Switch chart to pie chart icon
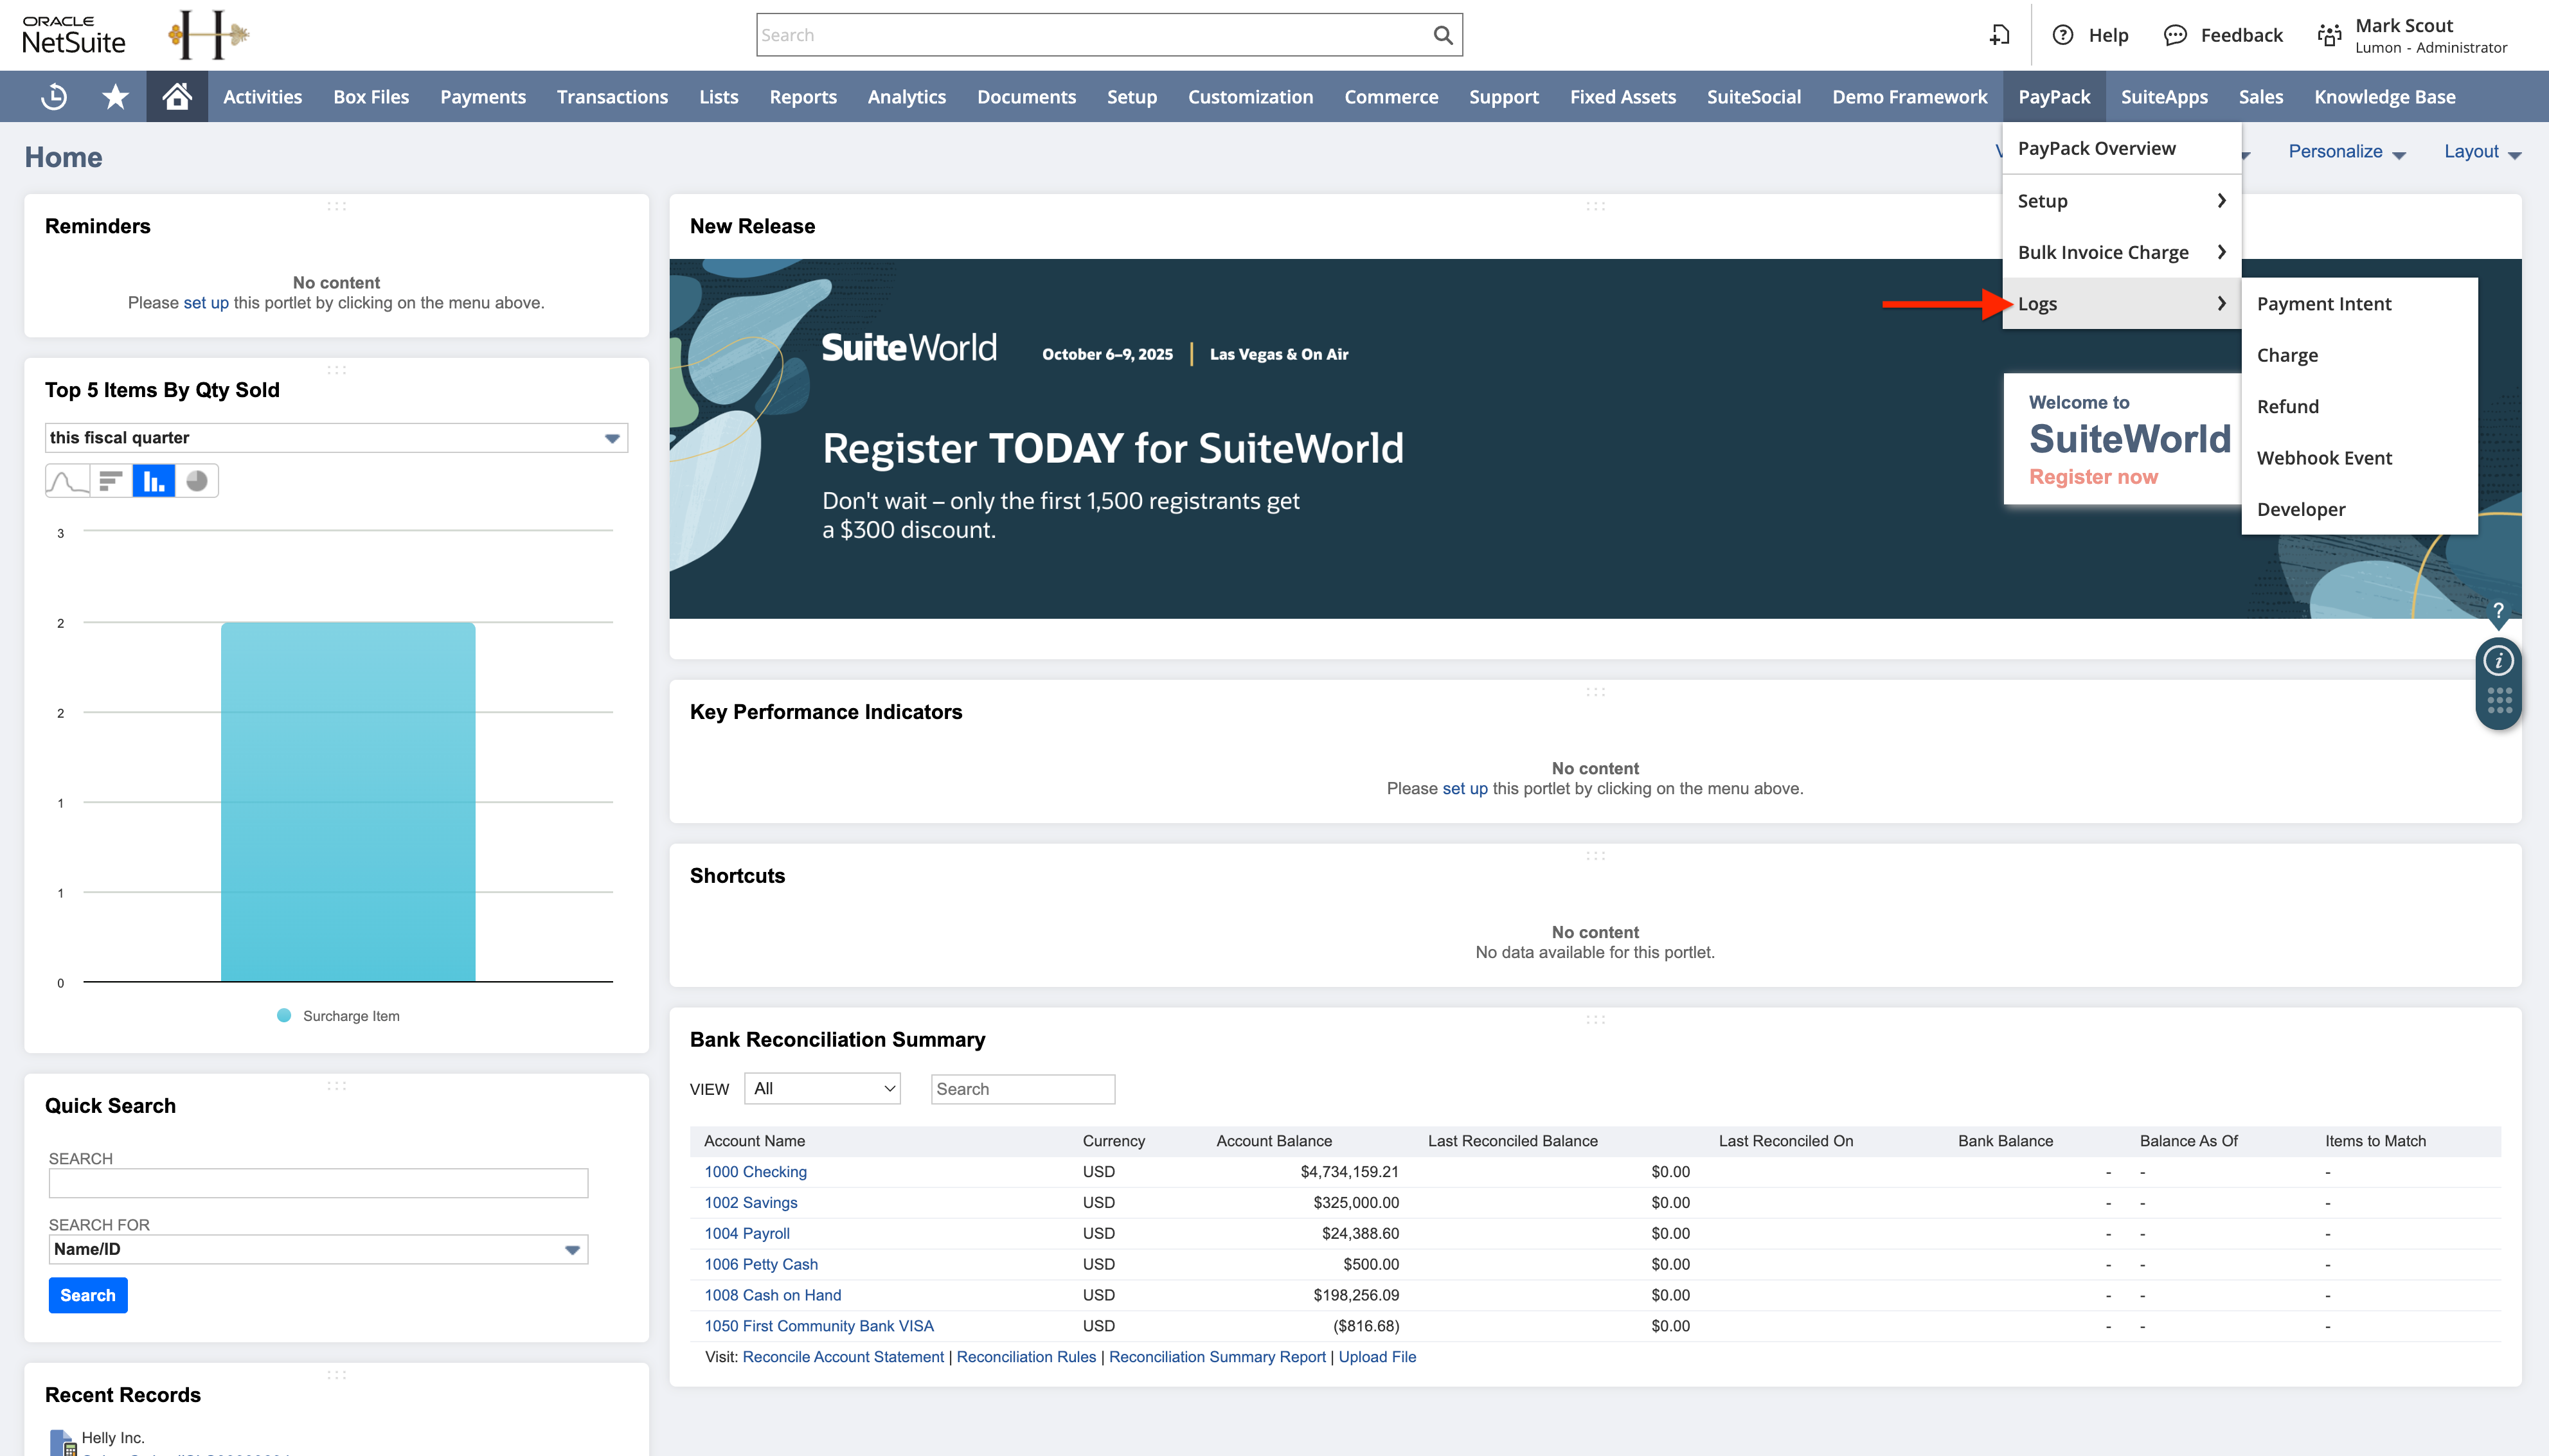This screenshot has width=2549, height=1456. [197, 481]
